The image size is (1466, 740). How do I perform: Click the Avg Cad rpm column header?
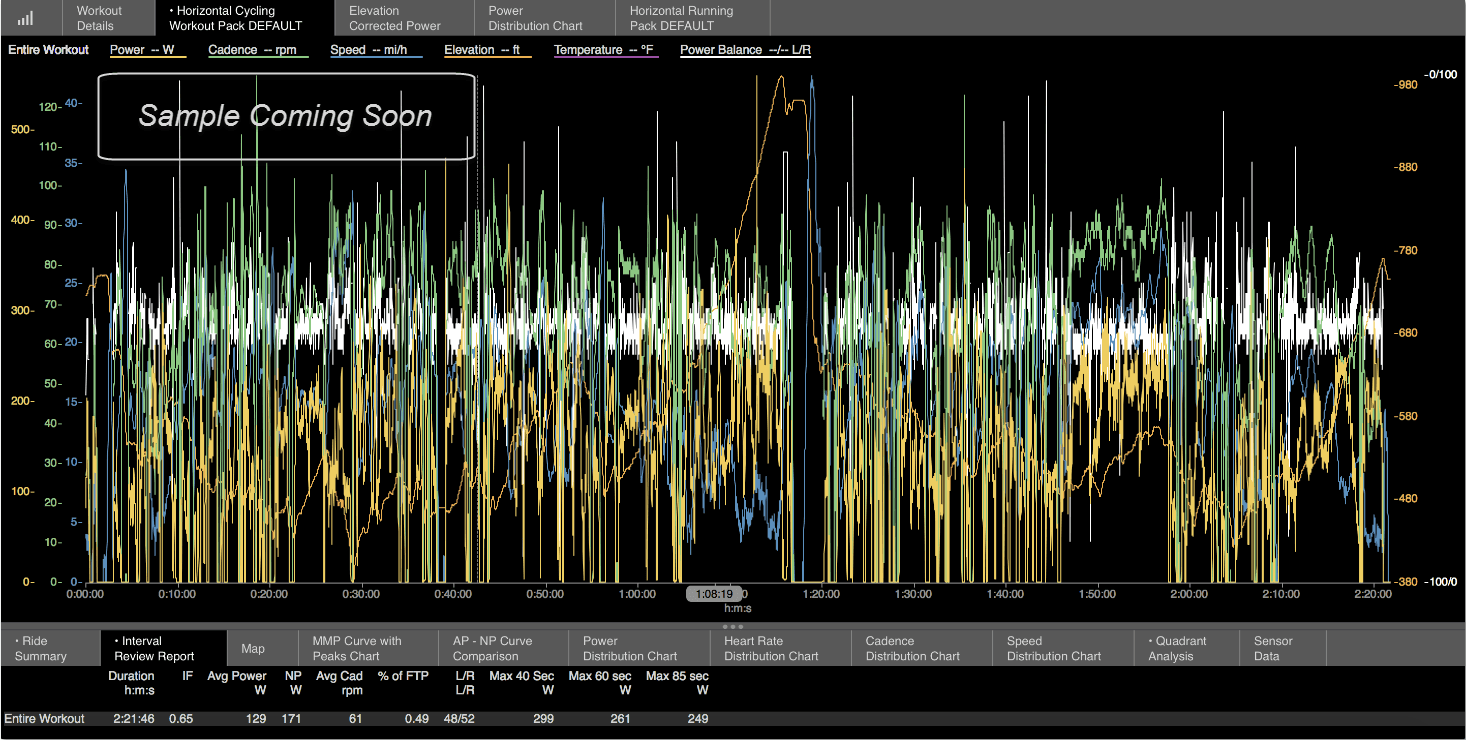coord(340,683)
